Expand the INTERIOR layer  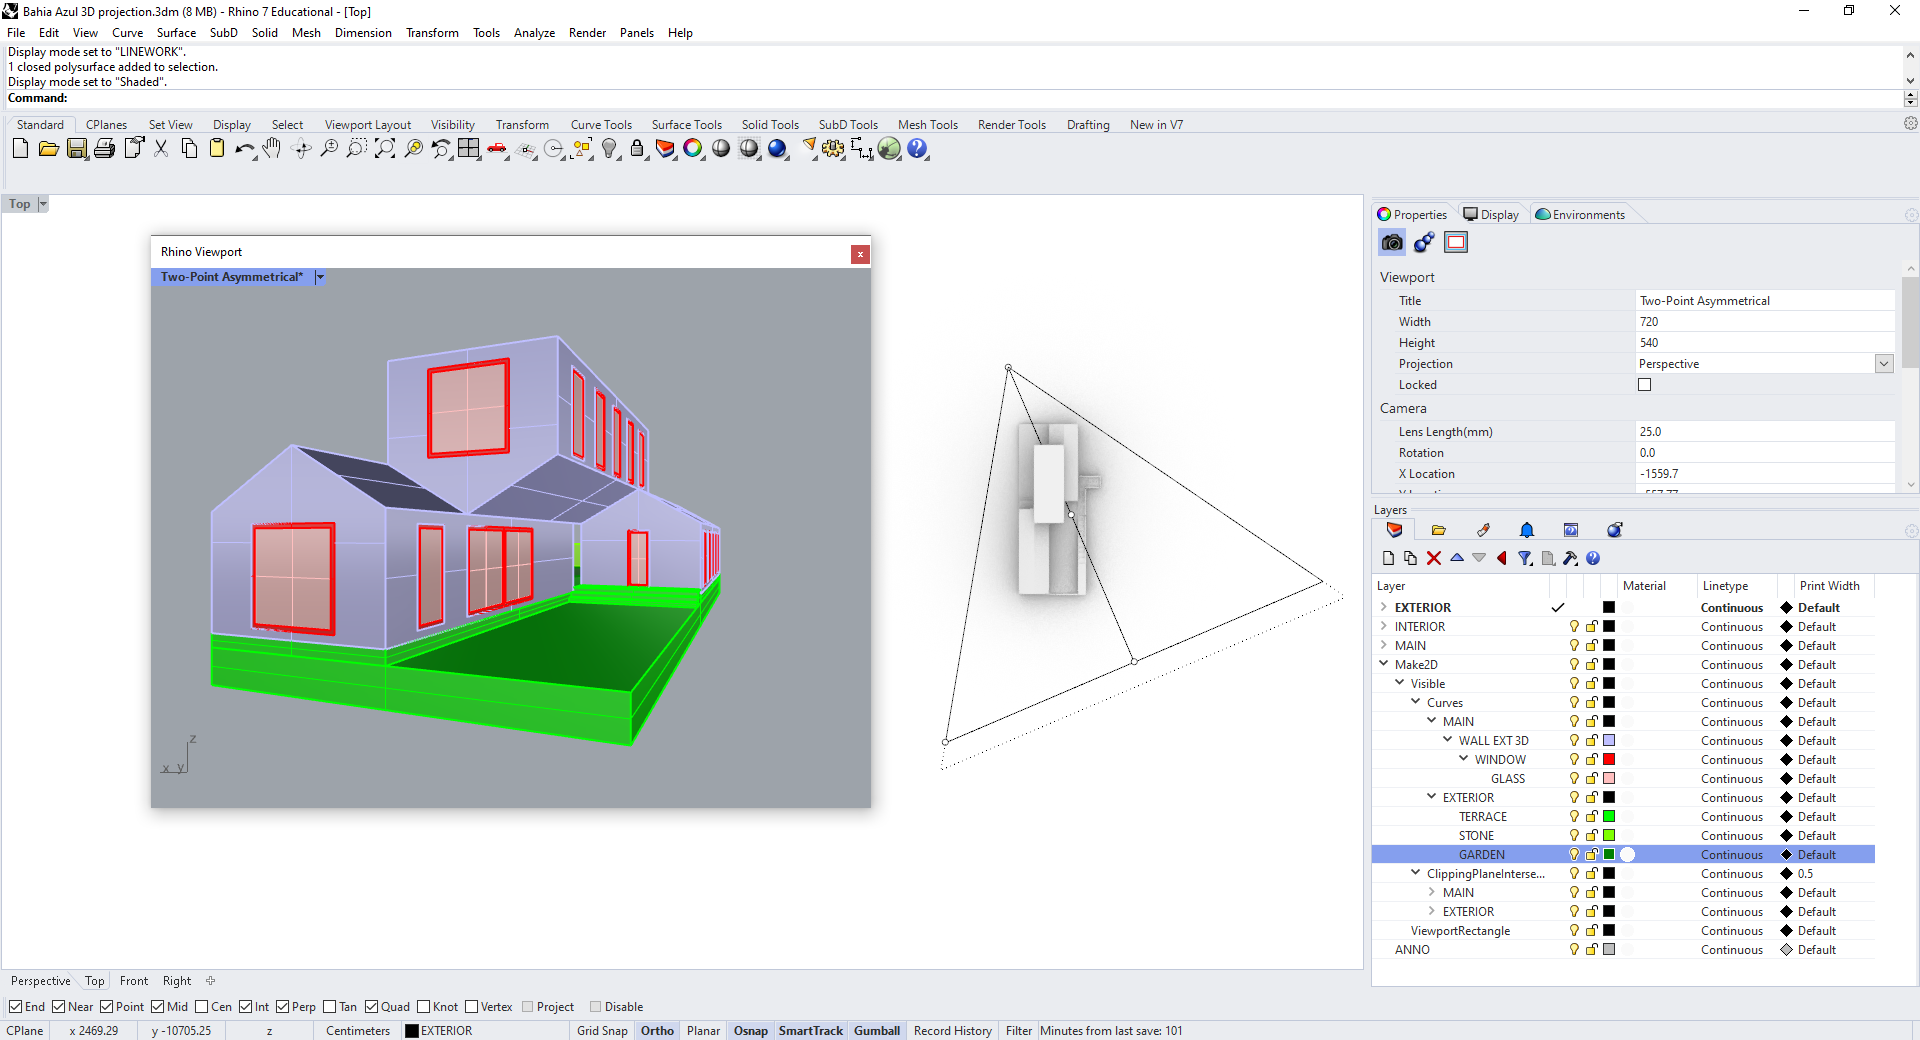click(1384, 627)
